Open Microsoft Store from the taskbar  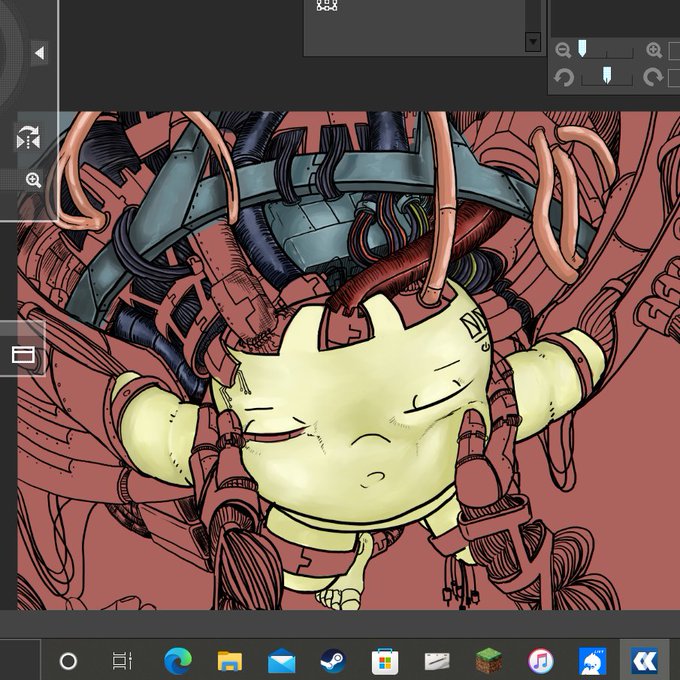coord(385,661)
